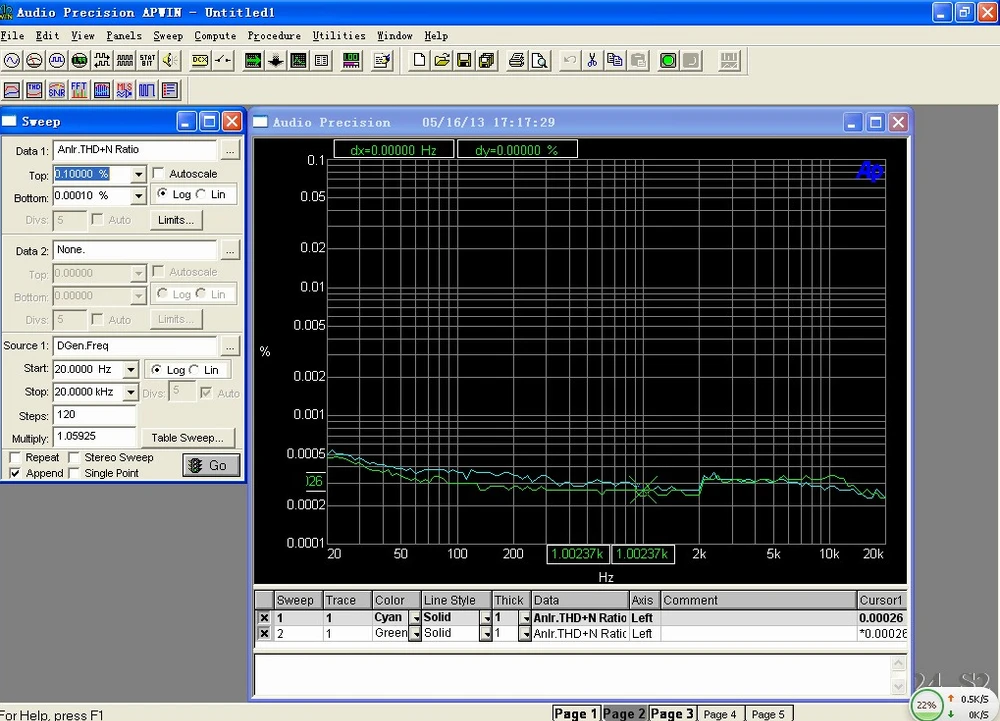Click the Copy icon in toolbar
Screen dimensions: 1000x721
pyautogui.click(x=615, y=61)
